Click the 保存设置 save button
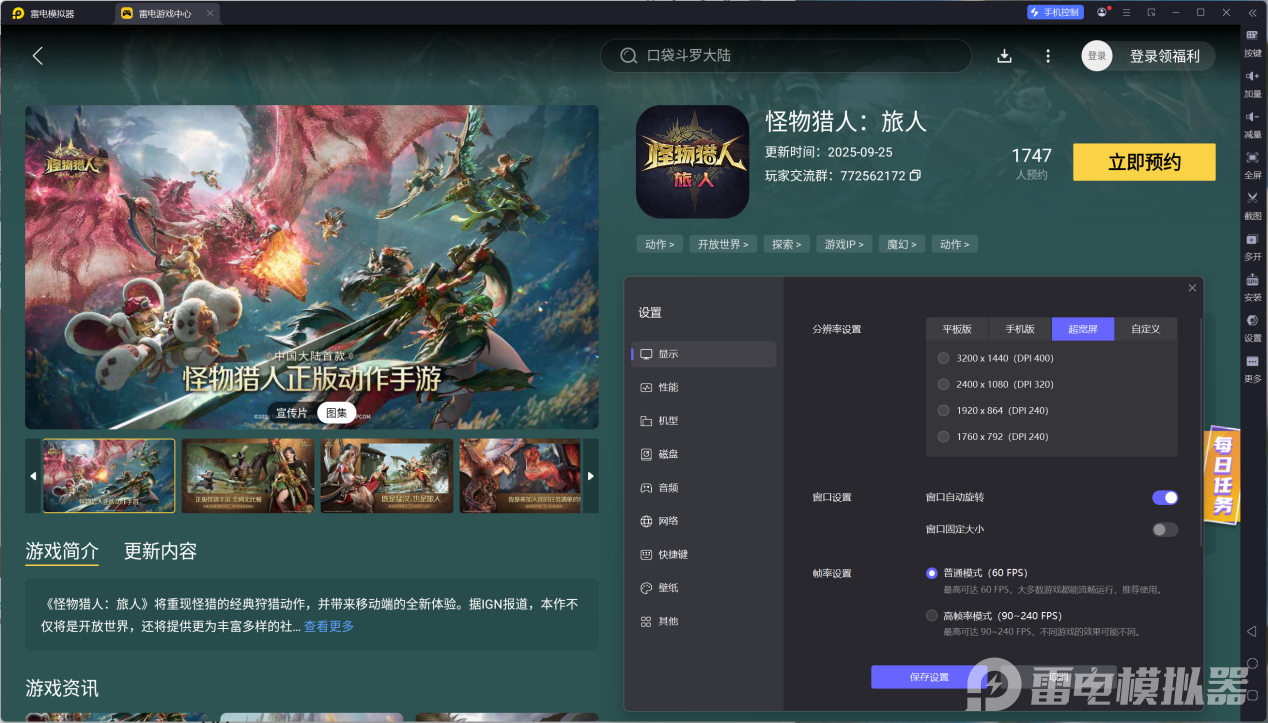Screen dimensions: 1268x723 [929, 677]
